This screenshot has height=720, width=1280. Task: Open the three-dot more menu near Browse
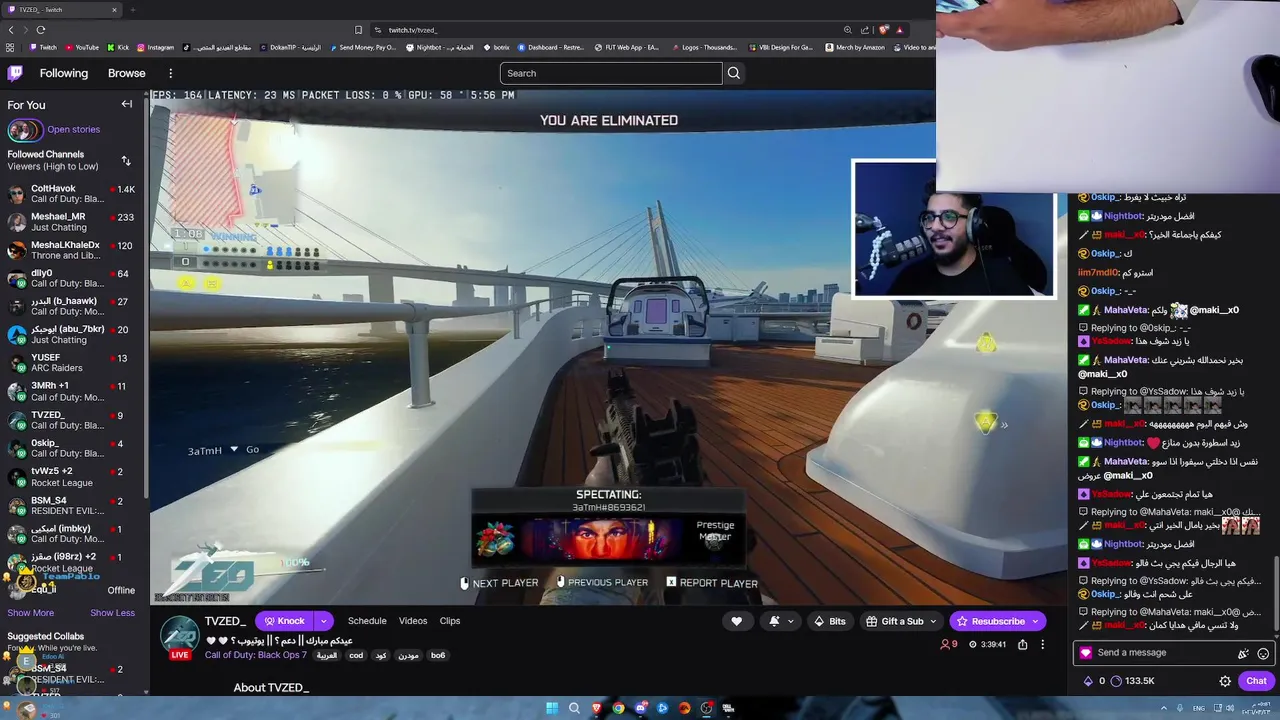click(171, 73)
